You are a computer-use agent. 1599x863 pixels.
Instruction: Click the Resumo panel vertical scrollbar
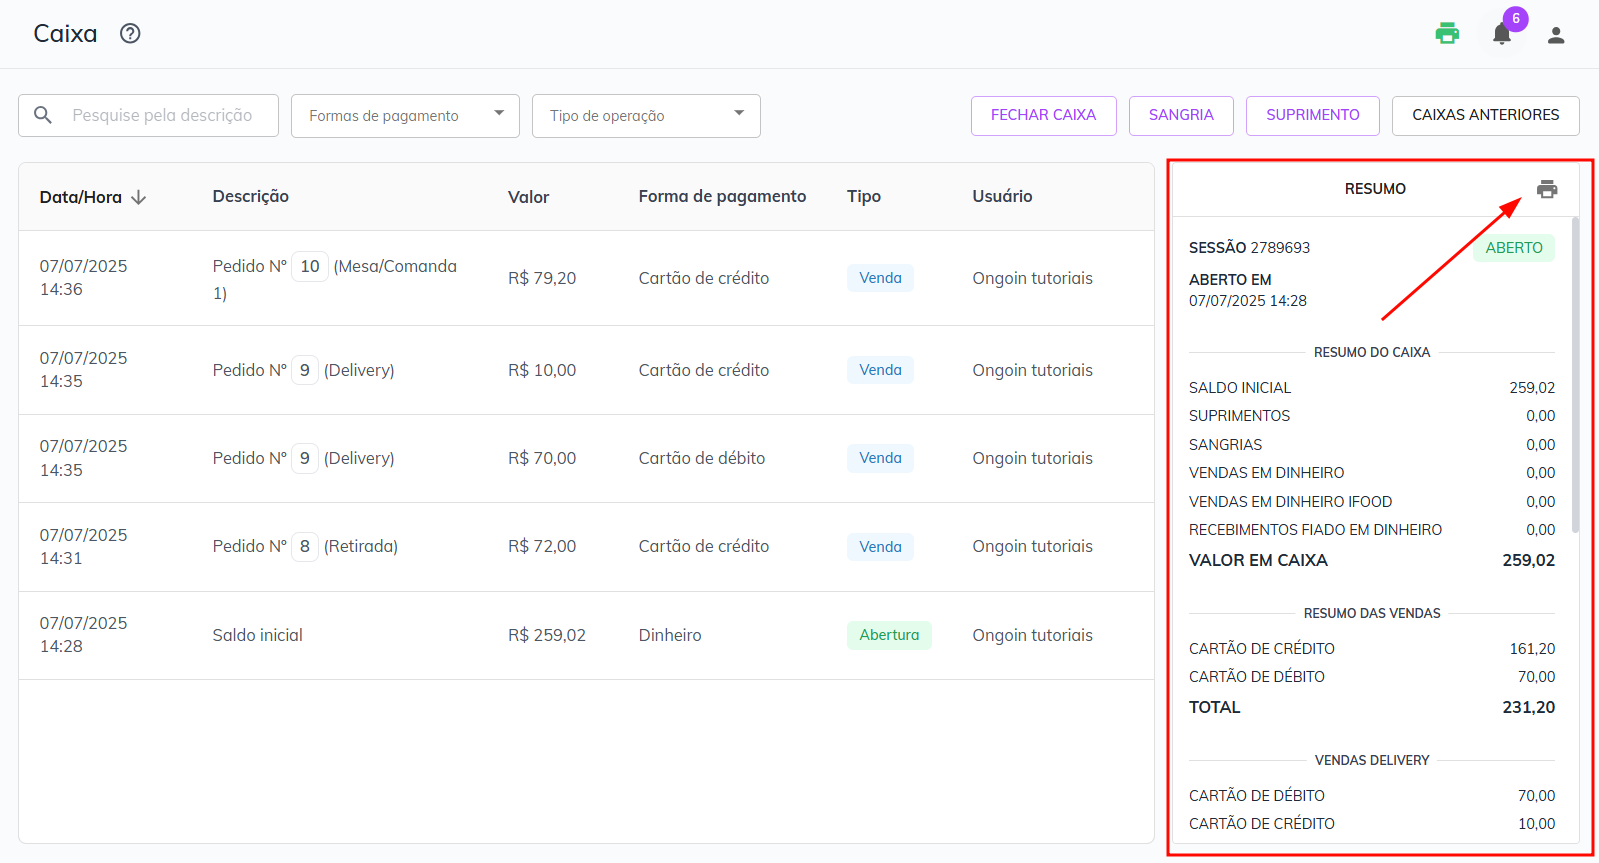pos(1575,375)
